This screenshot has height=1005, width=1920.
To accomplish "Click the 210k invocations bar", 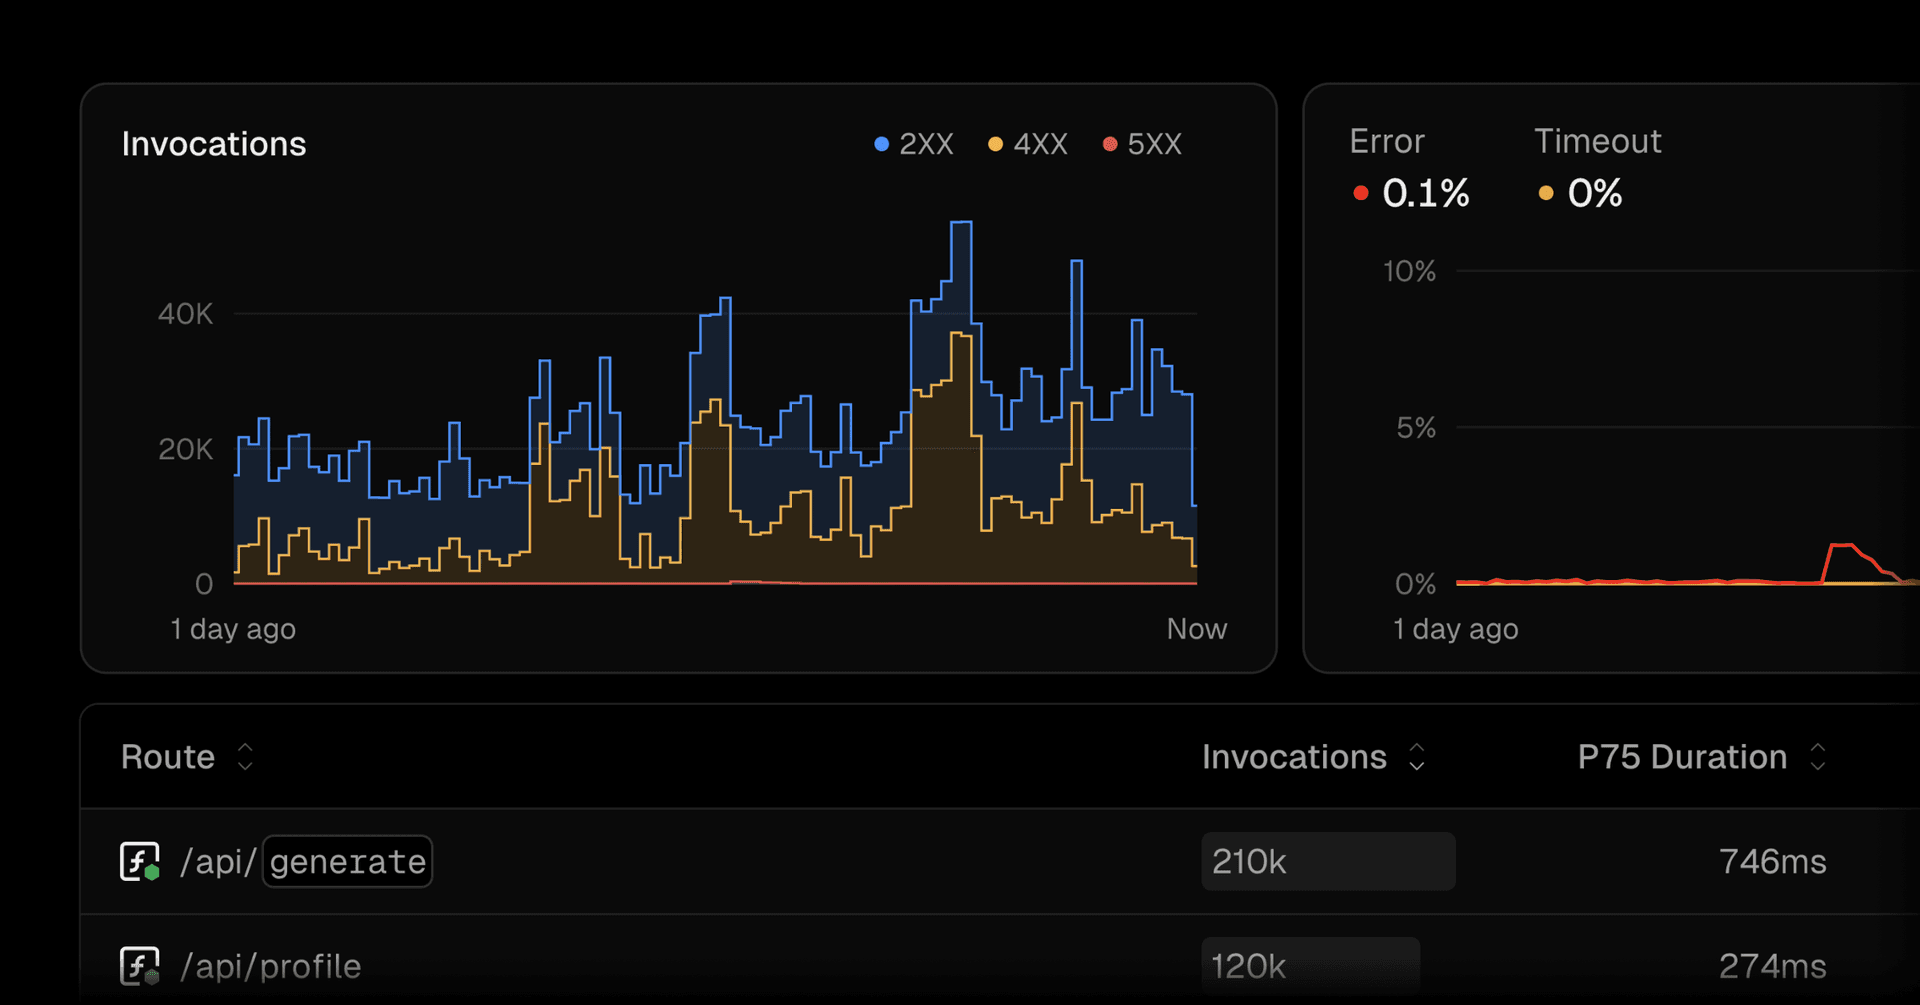I will point(1327,861).
